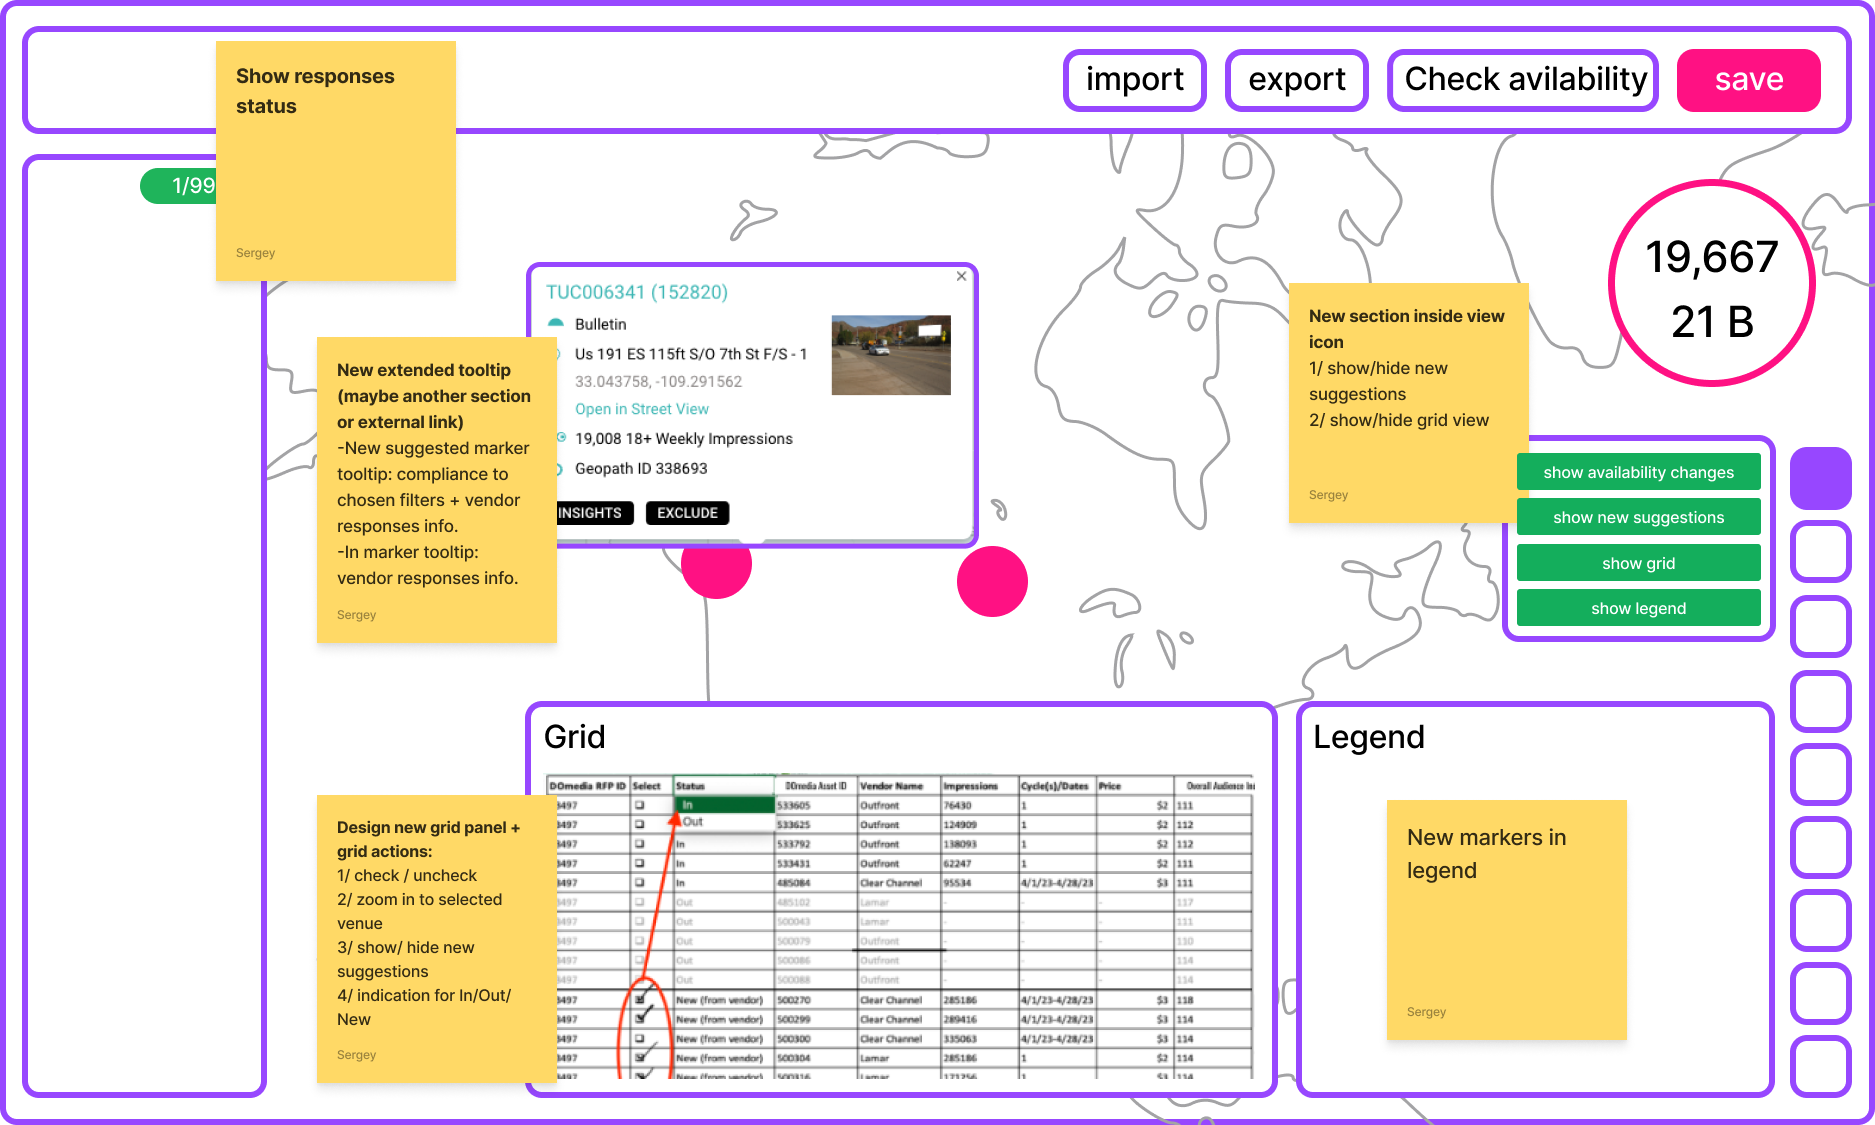Screen dimensions: 1875x1125
Task: Click the Status column header
Action: pyautogui.click(x=724, y=786)
